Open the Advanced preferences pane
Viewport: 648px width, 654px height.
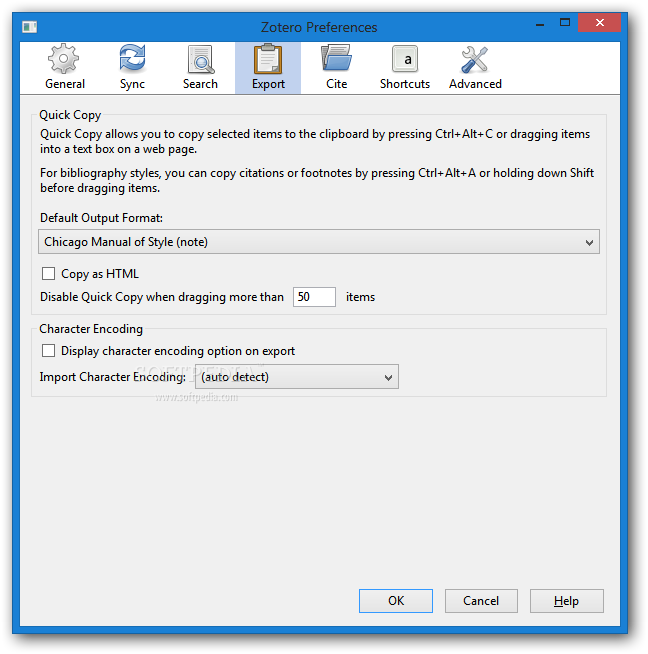[475, 67]
